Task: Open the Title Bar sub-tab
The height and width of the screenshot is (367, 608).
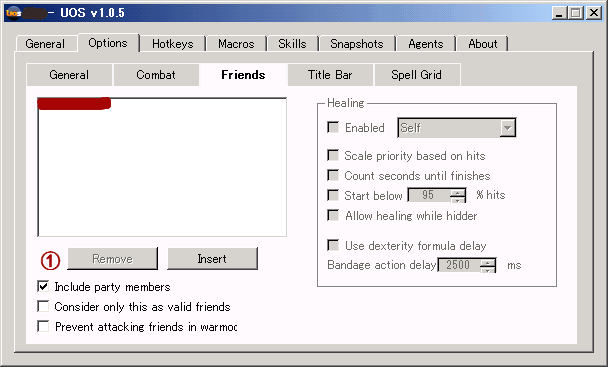Action: (x=330, y=74)
